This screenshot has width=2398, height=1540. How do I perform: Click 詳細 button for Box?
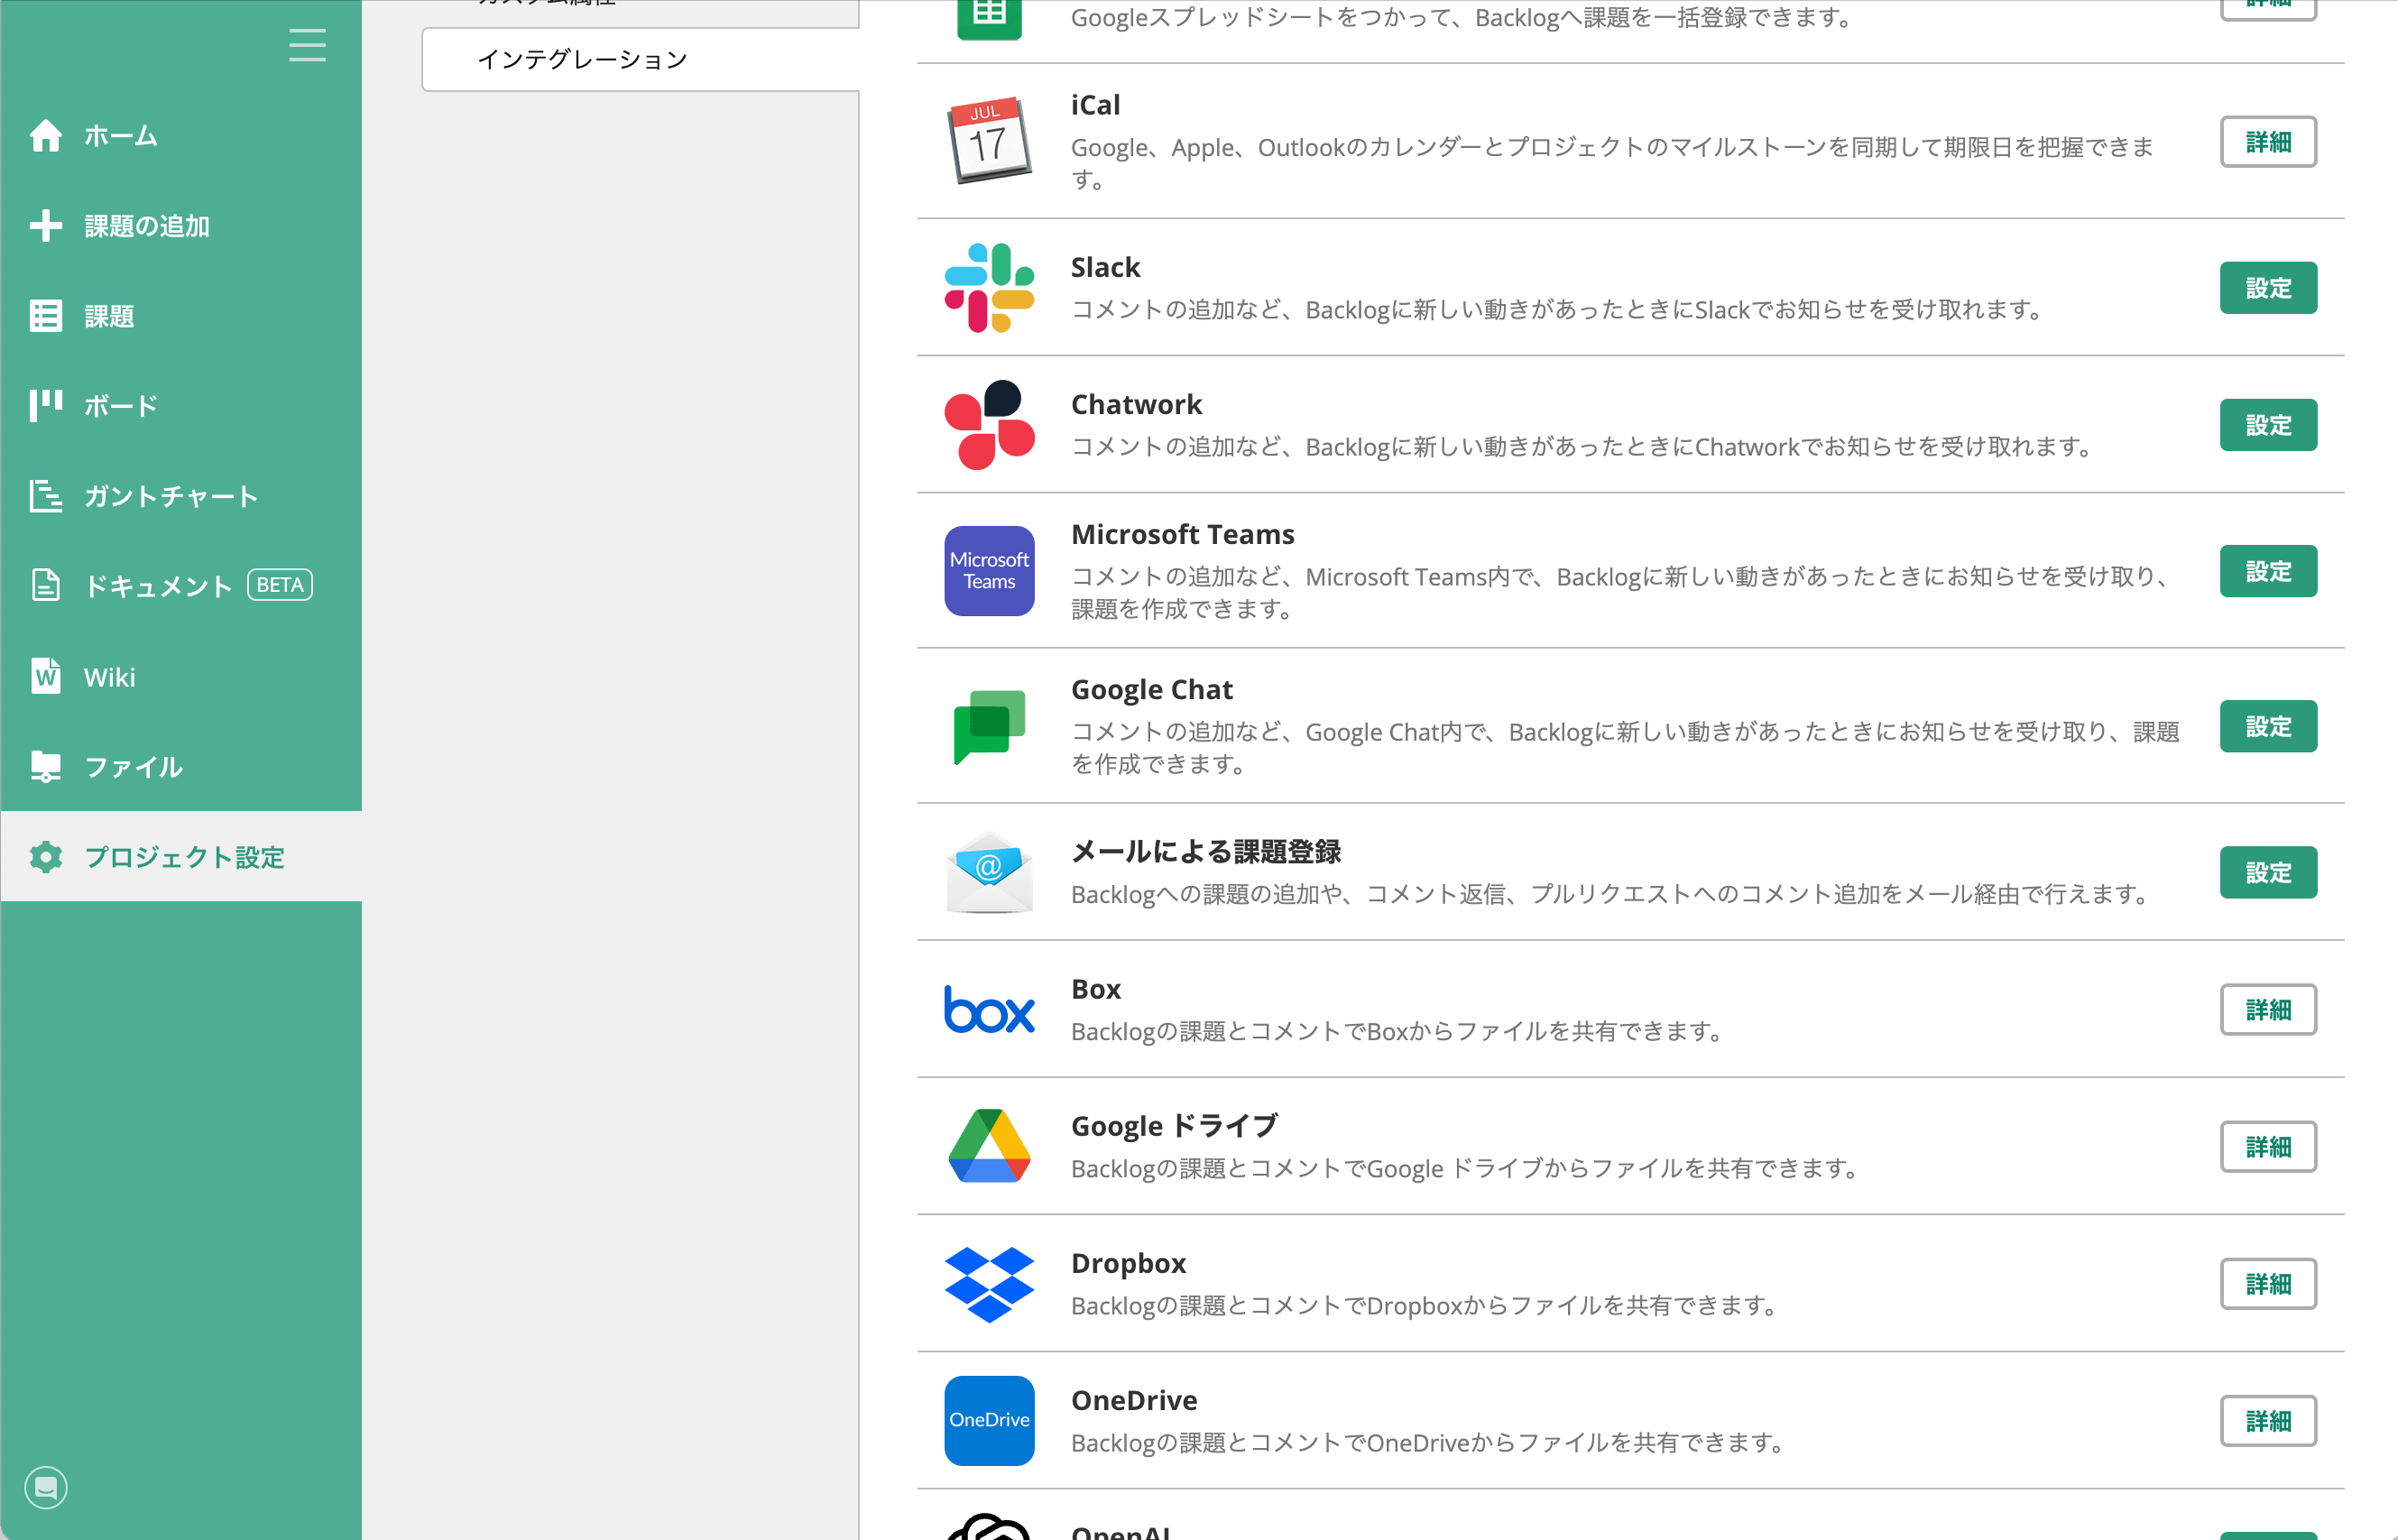pyautogui.click(x=2268, y=1010)
